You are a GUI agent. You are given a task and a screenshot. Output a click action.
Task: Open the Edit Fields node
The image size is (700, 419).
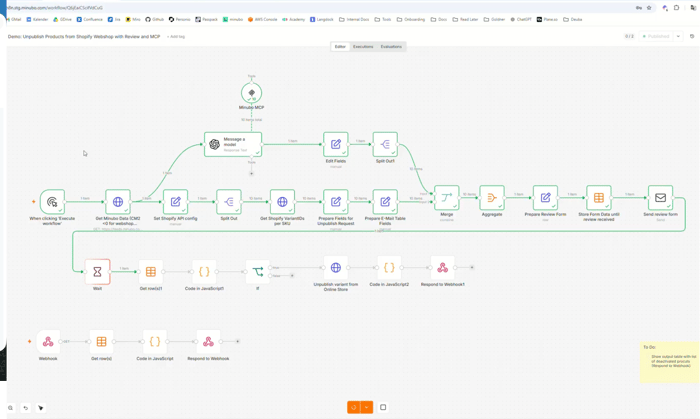click(x=336, y=144)
